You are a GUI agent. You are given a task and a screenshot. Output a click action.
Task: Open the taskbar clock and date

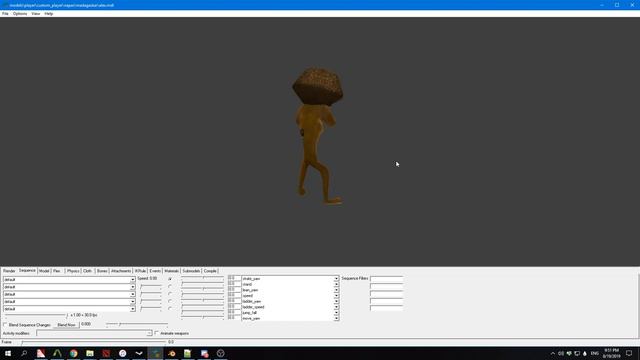tap(611, 353)
